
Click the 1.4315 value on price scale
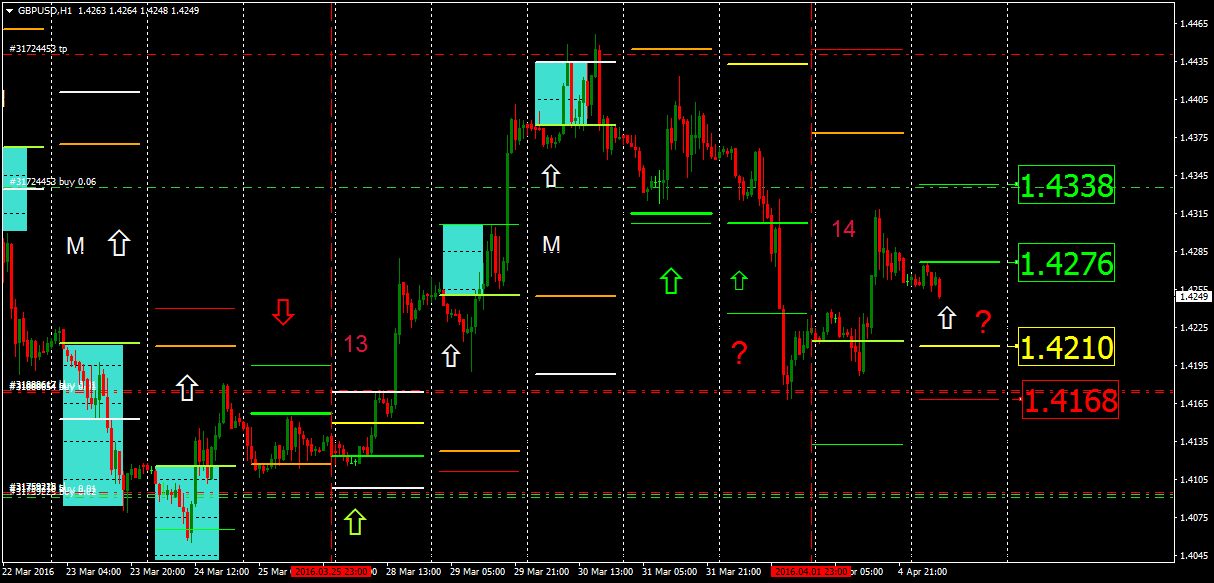point(1193,214)
